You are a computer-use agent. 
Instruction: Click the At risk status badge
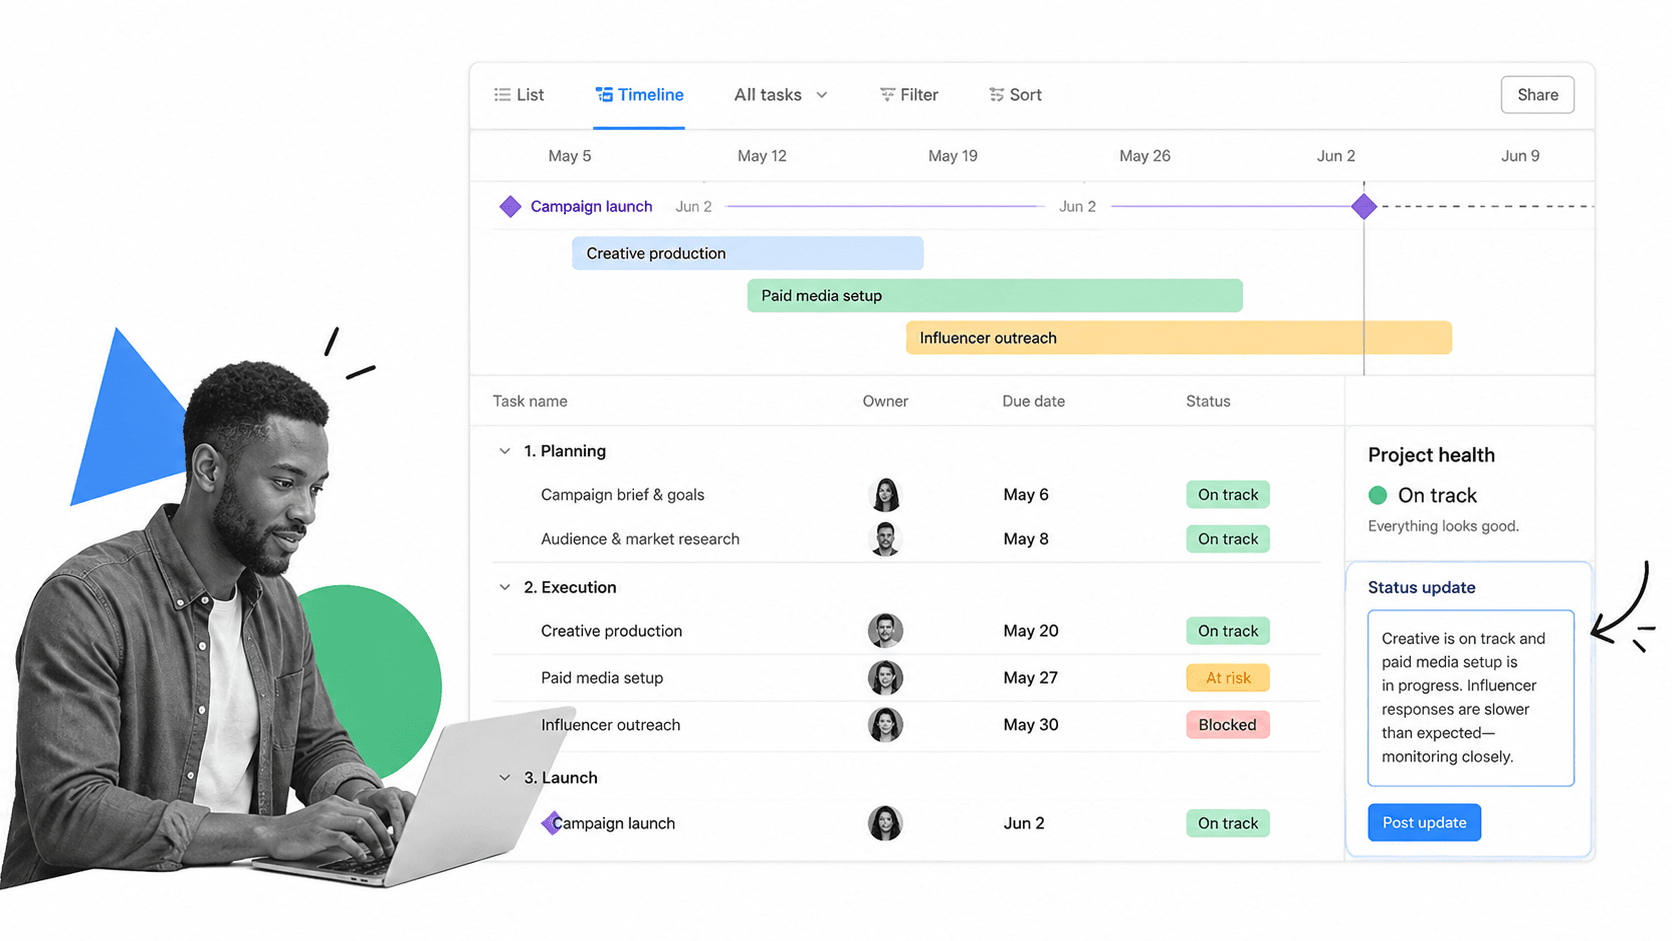[1228, 677]
